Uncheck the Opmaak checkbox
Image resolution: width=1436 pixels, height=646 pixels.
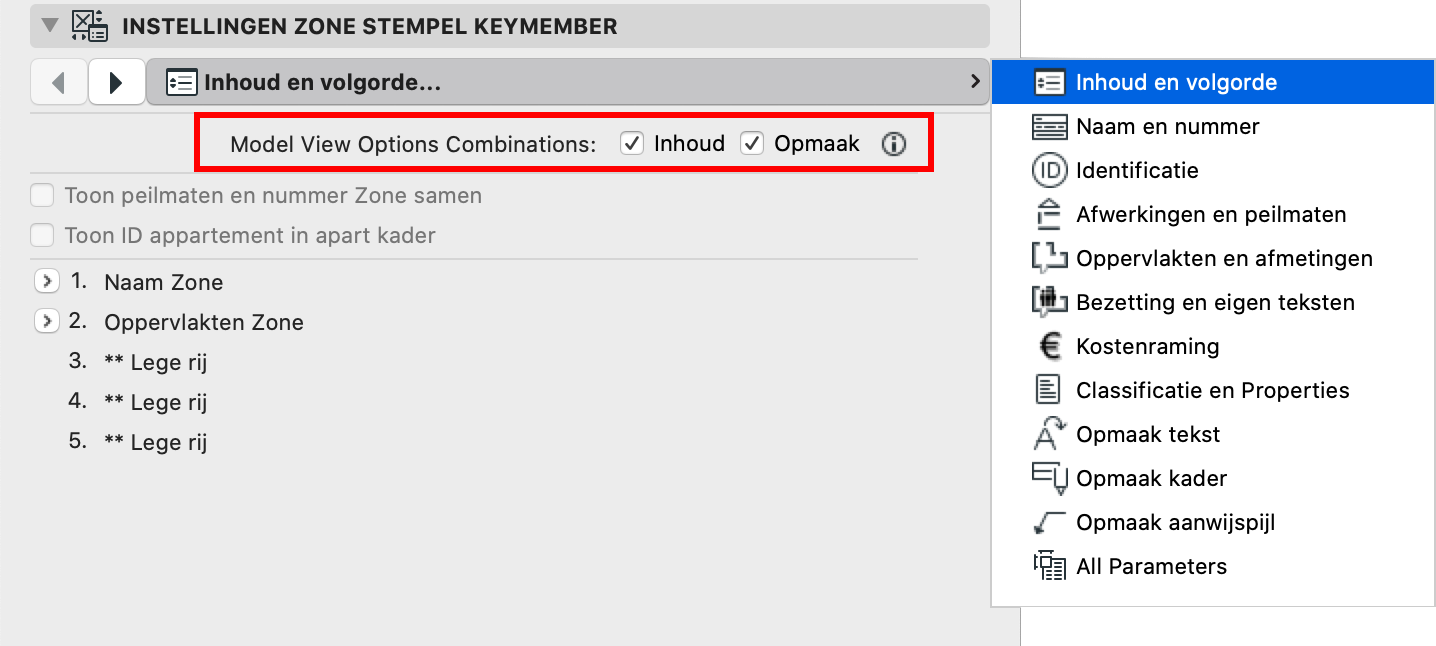coord(752,144)
